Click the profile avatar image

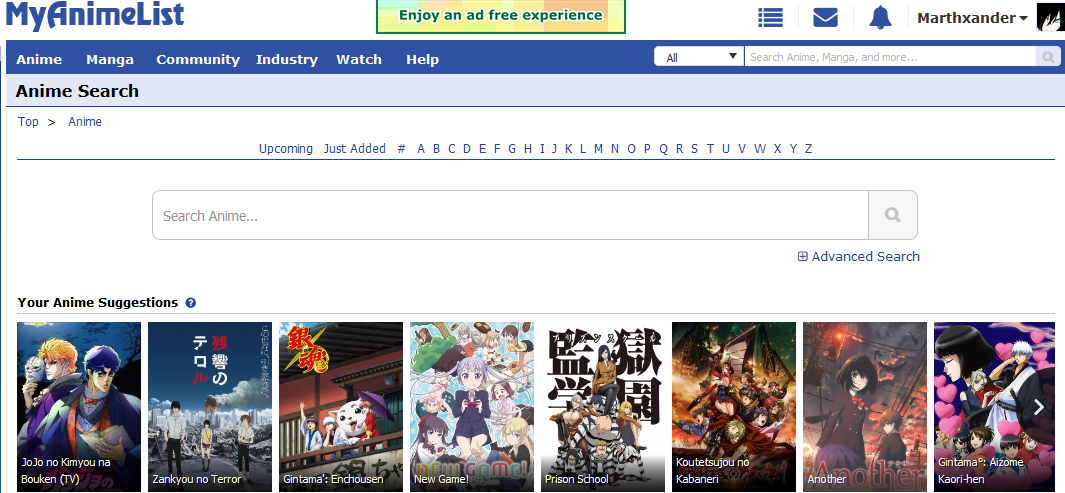click(x=1051, y=18)
